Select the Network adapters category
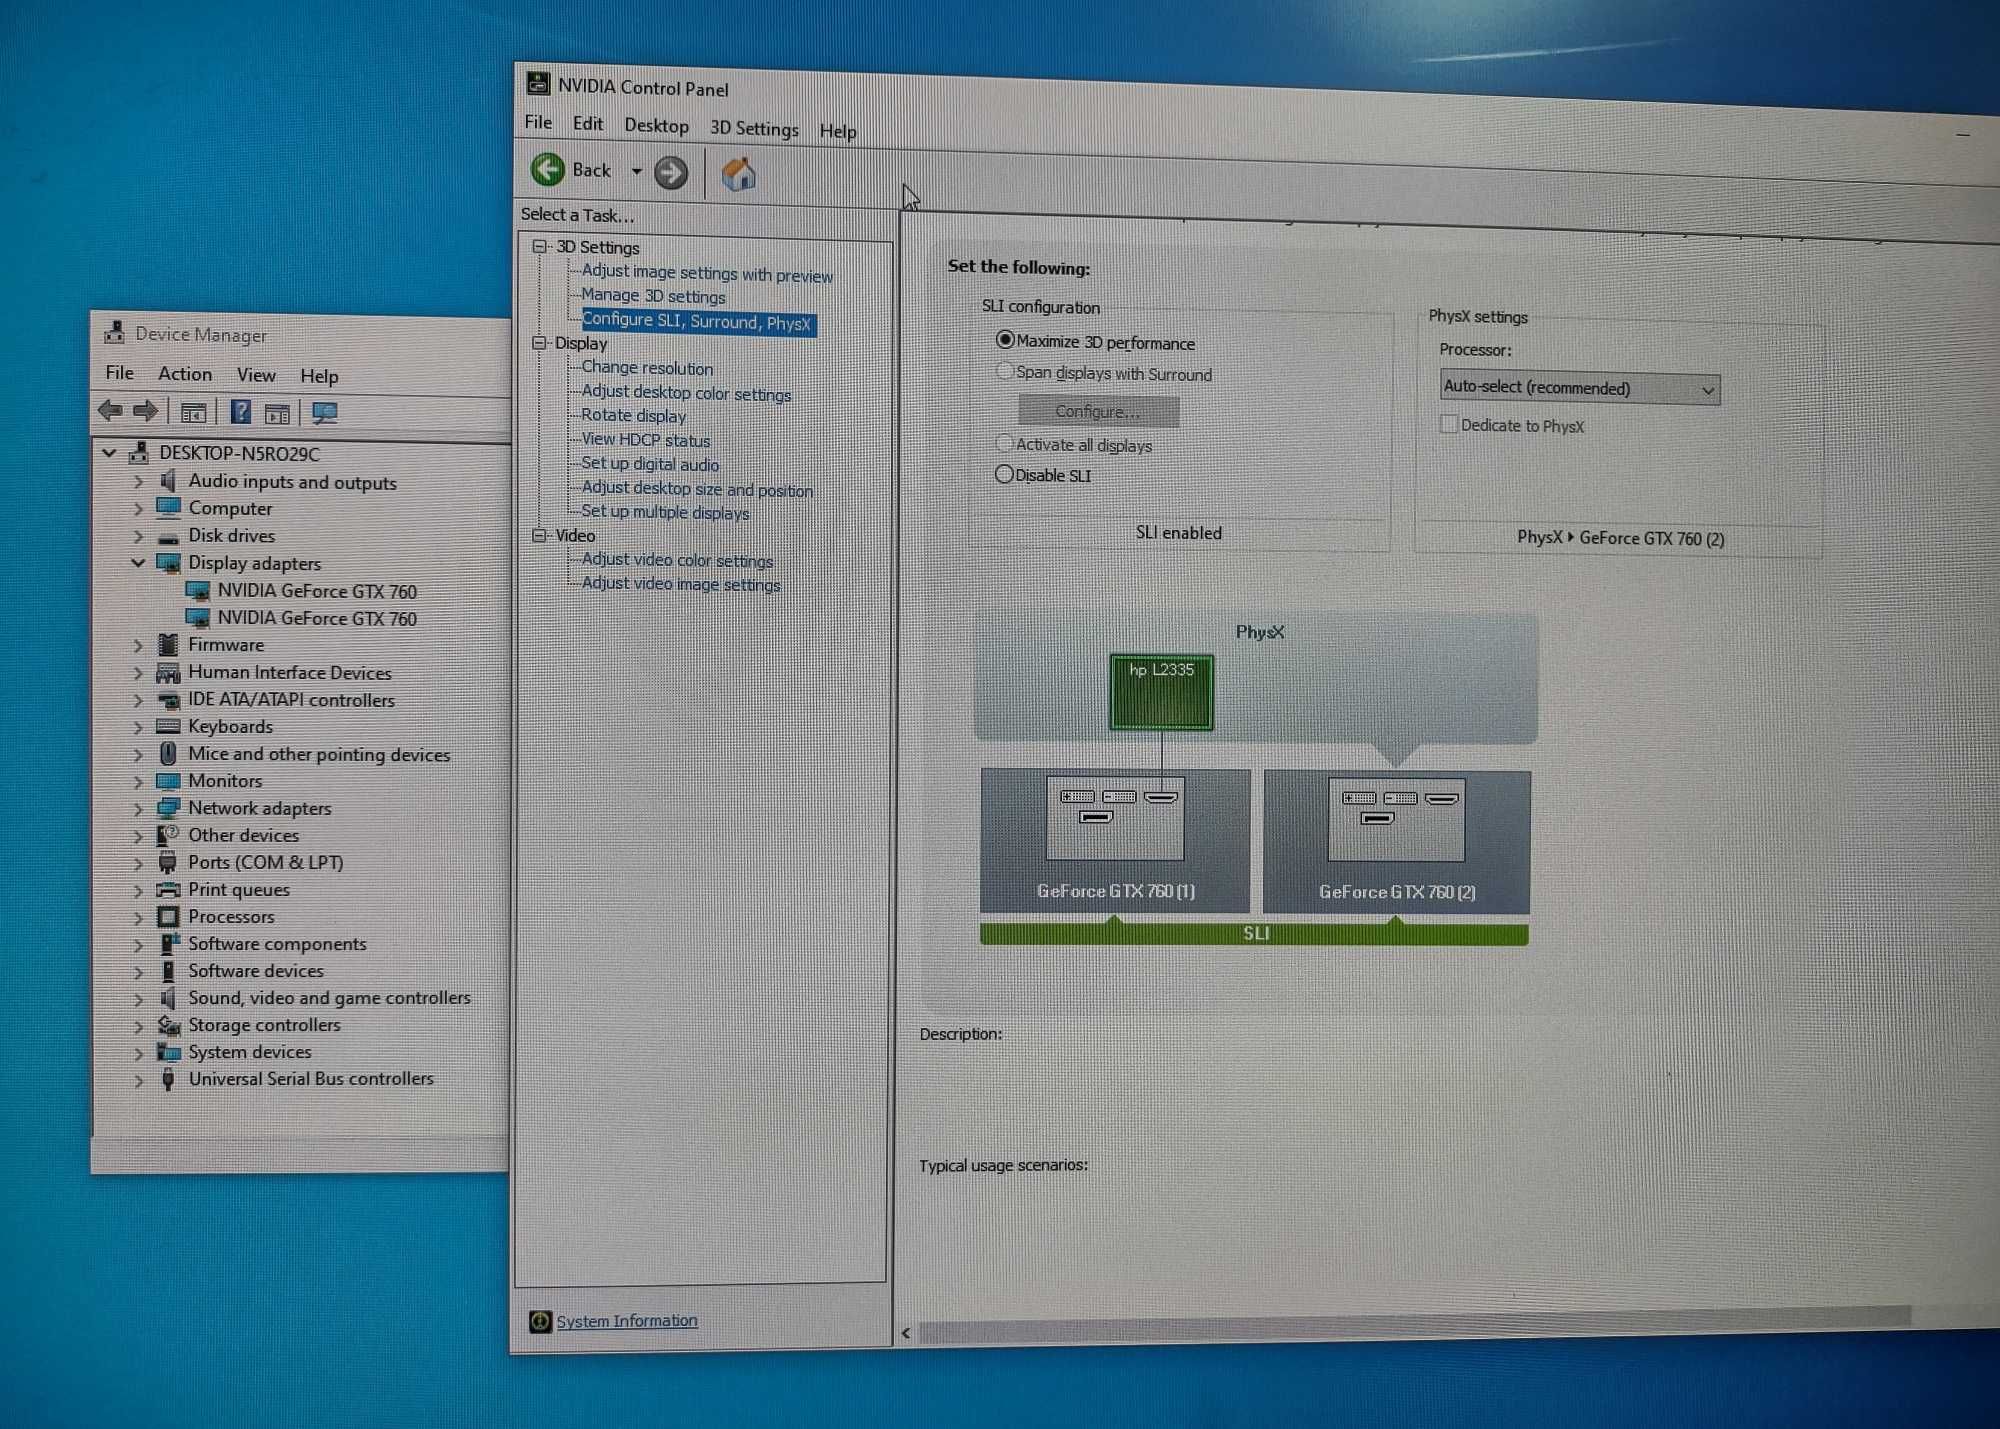This screenshot has height=1429, width=2000. pos(259,808)
